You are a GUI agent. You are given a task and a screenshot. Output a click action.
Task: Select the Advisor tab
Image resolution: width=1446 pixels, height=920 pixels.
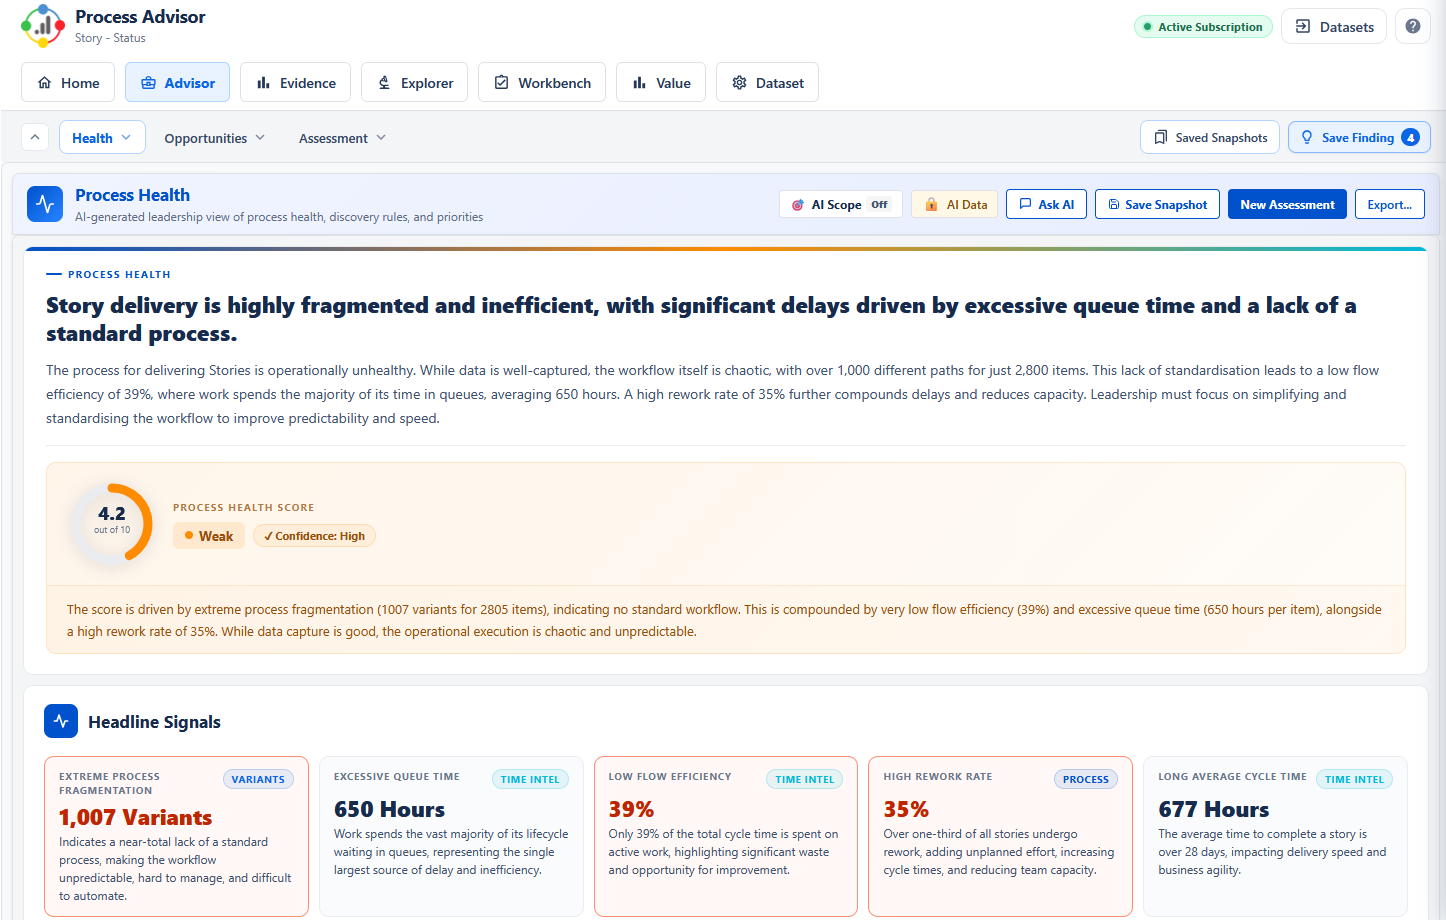[177, 83]
